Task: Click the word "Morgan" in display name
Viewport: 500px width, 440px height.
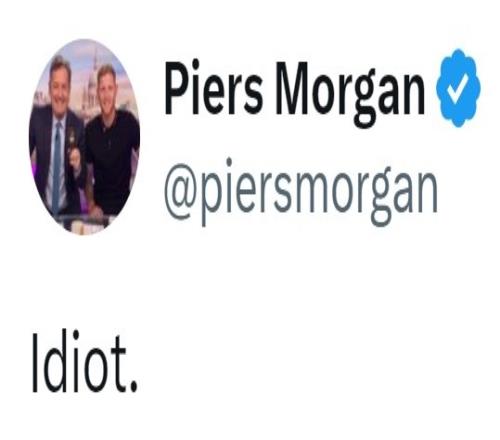Action: 350,95
